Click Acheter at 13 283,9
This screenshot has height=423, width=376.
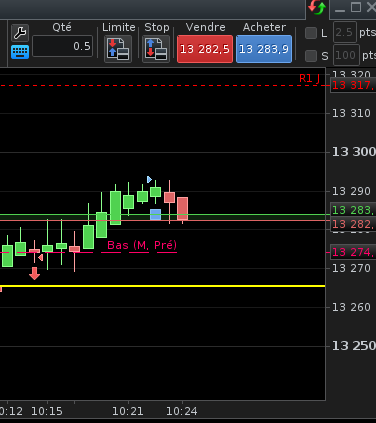264,49
